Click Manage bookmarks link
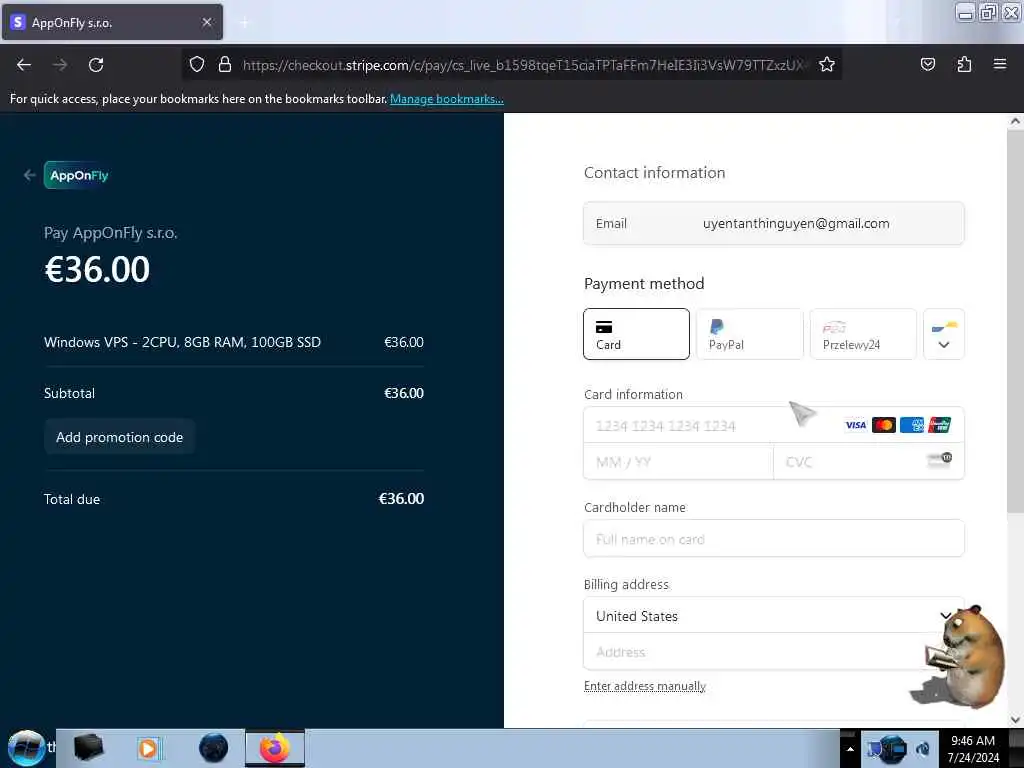 tap(447, 99)
